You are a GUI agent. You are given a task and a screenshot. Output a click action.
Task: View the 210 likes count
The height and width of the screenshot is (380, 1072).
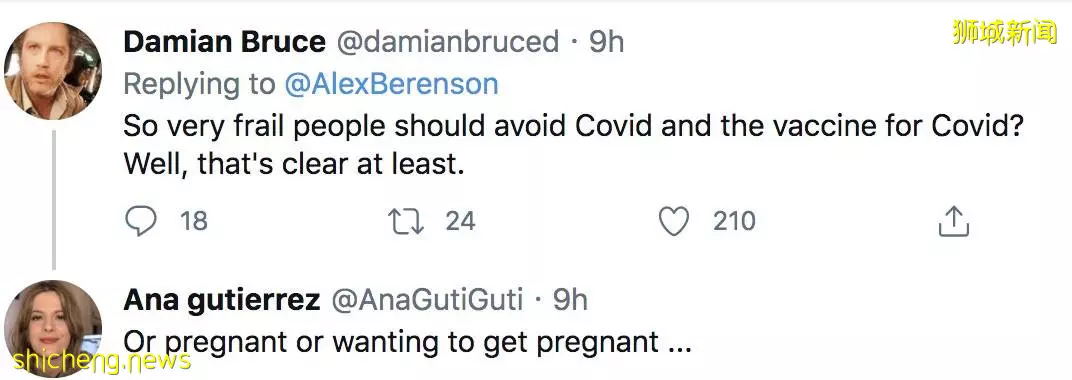[734, 221]
